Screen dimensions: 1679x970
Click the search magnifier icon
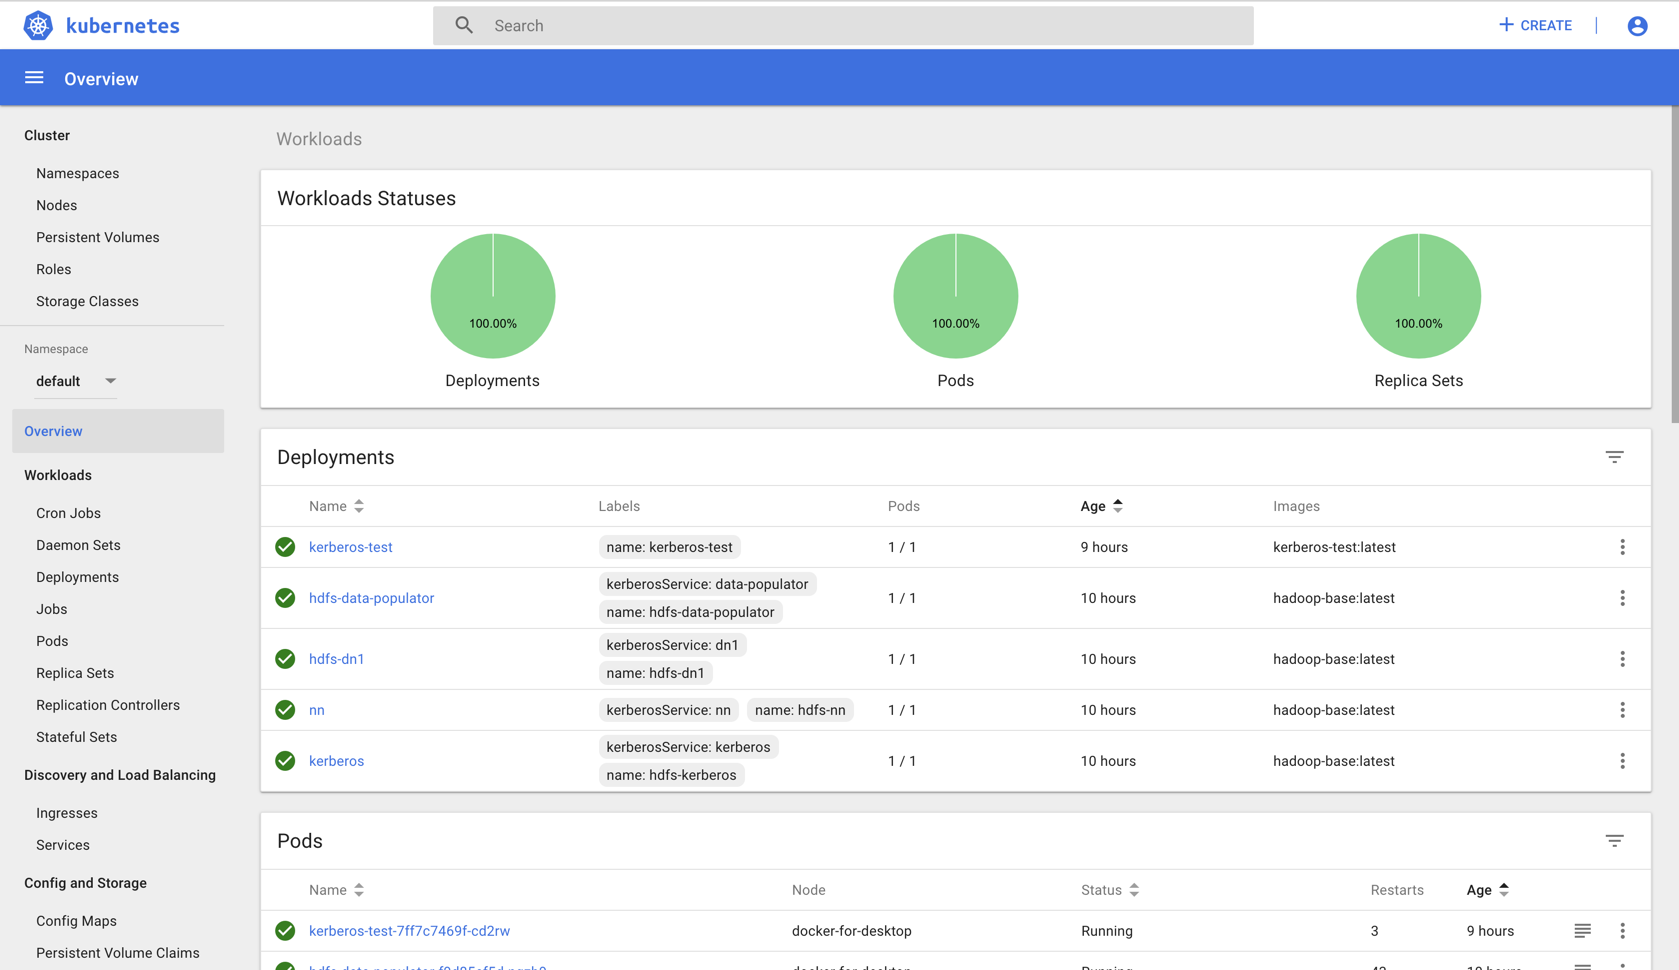point(464,25)
